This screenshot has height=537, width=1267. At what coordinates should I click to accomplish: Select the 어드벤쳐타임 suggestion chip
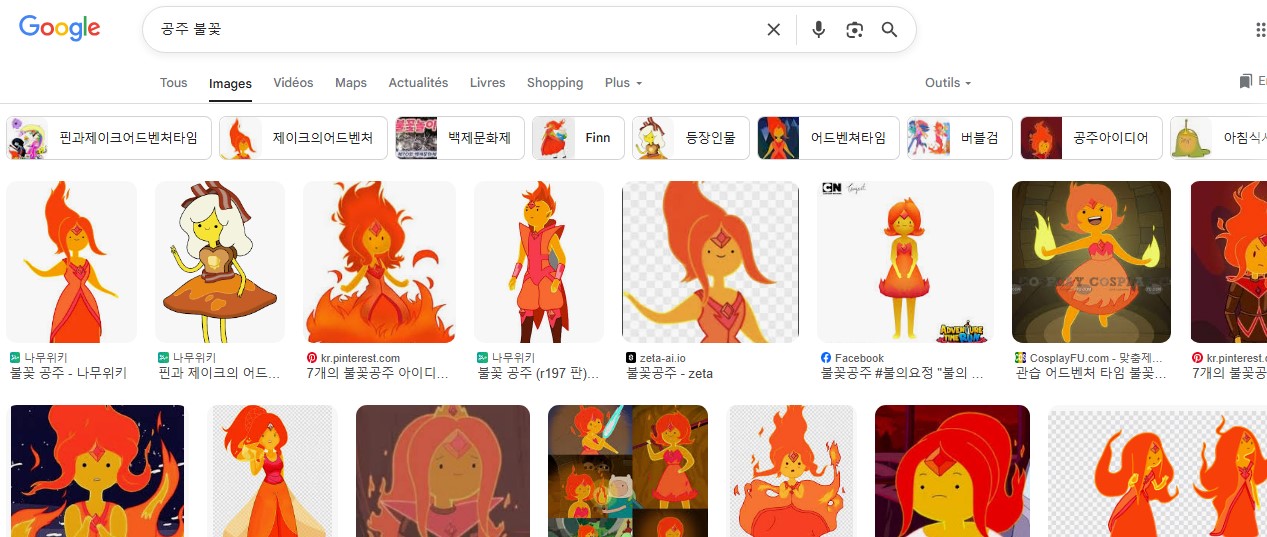coord(828,138)
